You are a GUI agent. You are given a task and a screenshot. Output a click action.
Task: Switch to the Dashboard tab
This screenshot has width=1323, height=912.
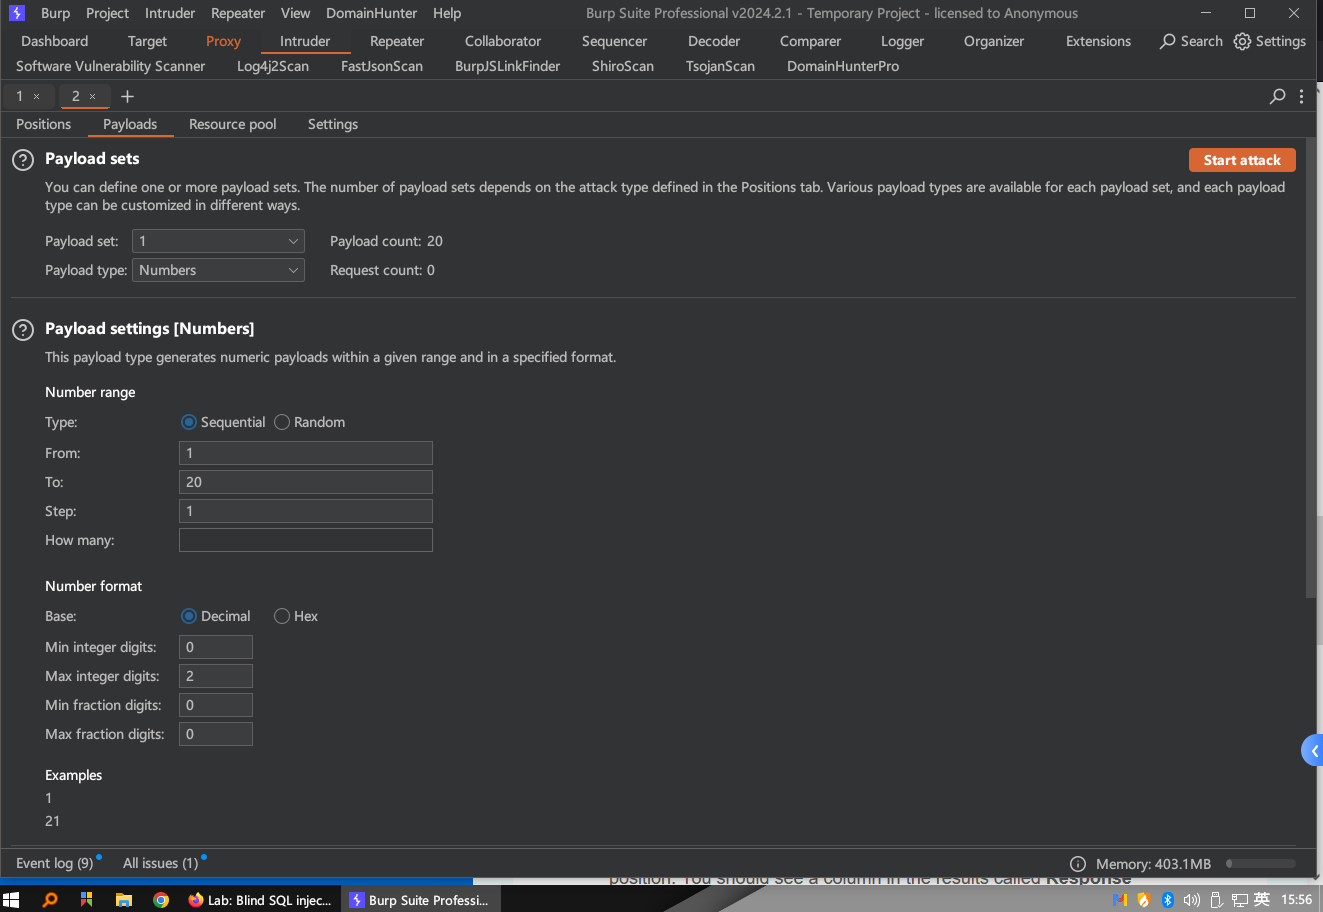point(54,41)
